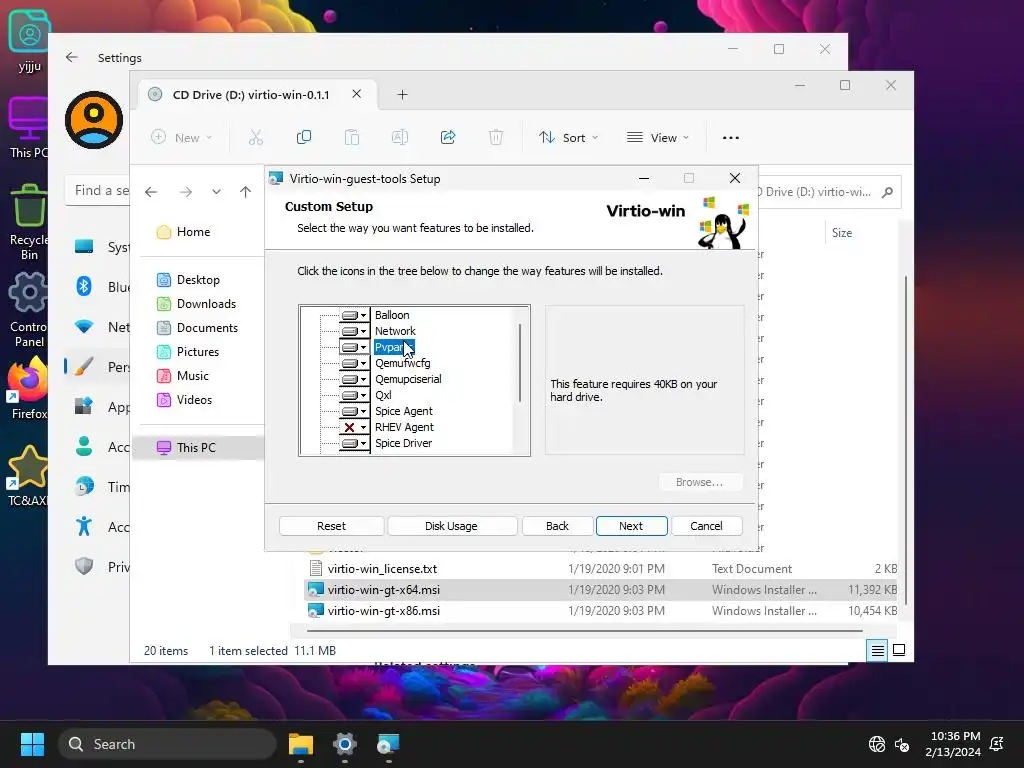Image resolution: width=1024 pixels, height=768 pixels.
Task: Go up one folder level
Action: 246,192
